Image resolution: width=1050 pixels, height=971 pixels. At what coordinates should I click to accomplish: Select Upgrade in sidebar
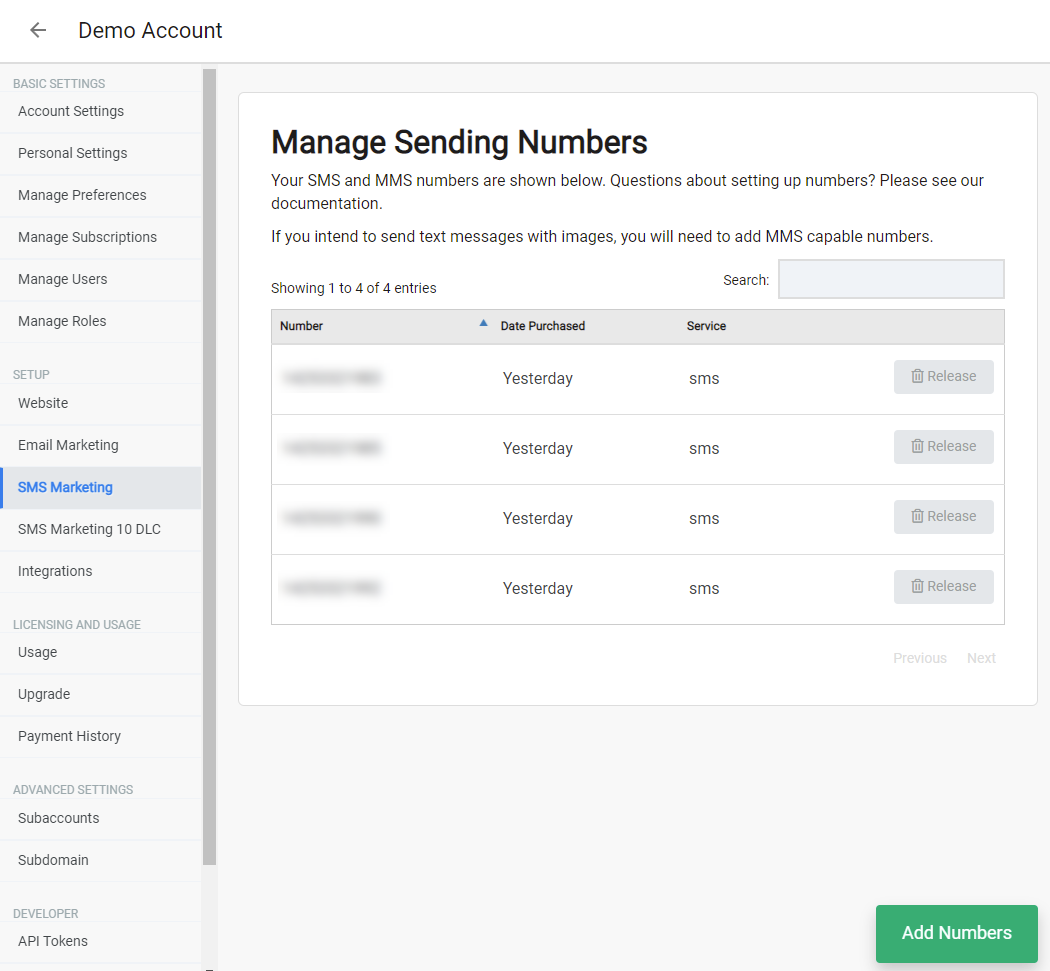tap(100, 694)
